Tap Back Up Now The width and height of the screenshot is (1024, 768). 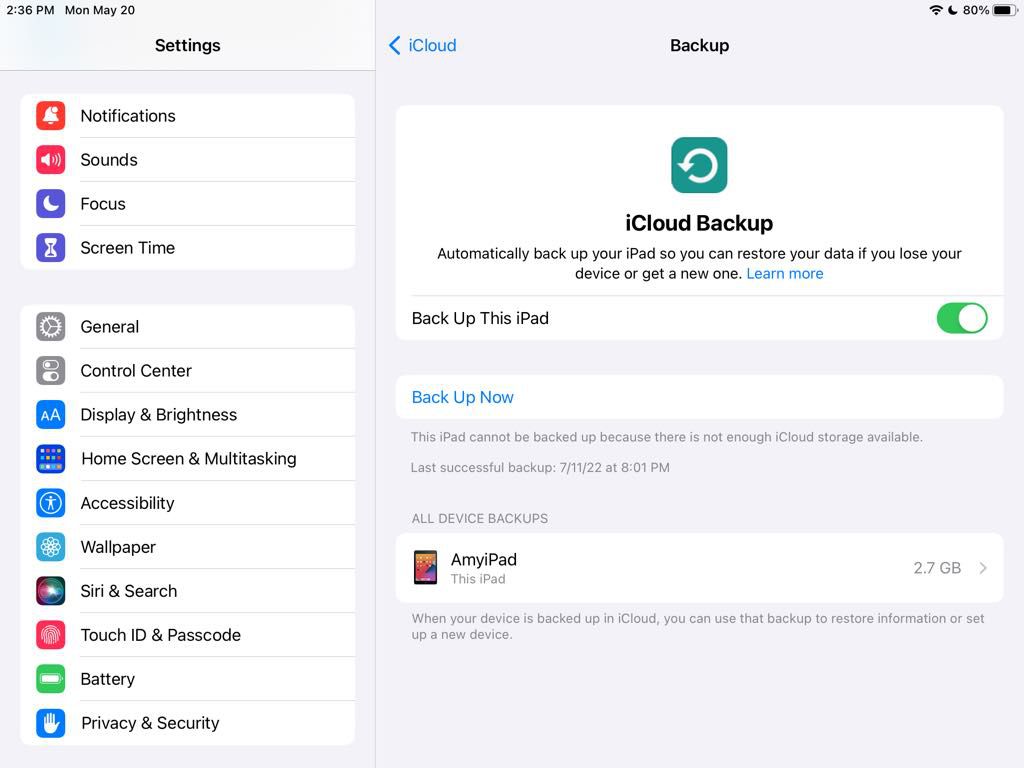pyautogui.click(x=462, y=397)
